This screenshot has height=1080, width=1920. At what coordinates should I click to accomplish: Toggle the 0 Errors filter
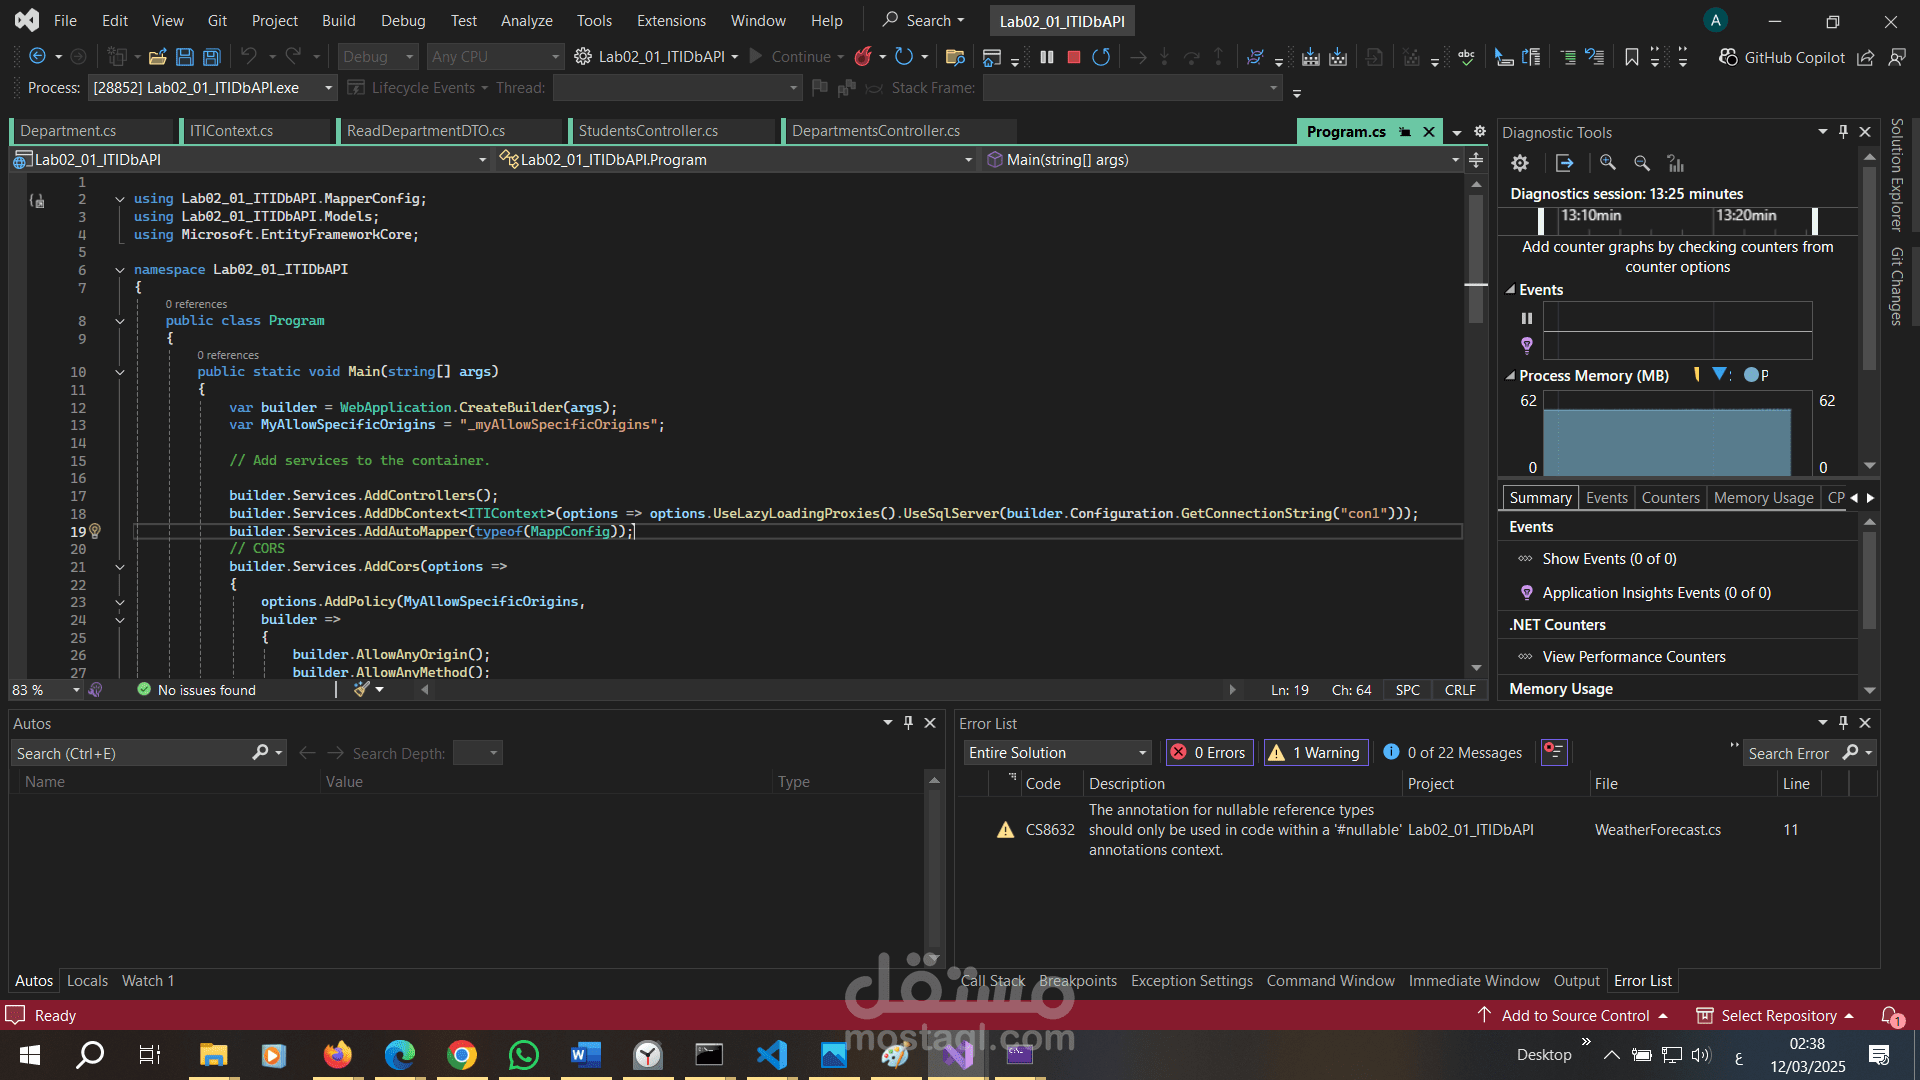point(1208,753)
